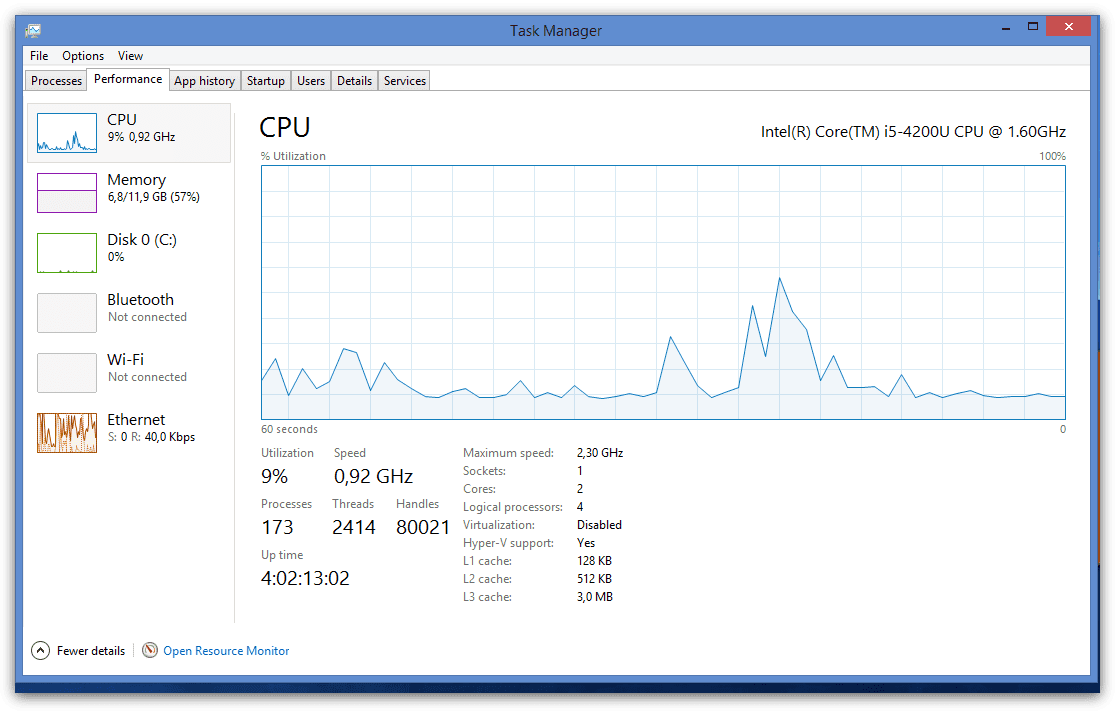
Task: Switch to the Processes tab
Action: tap(56, 81)
